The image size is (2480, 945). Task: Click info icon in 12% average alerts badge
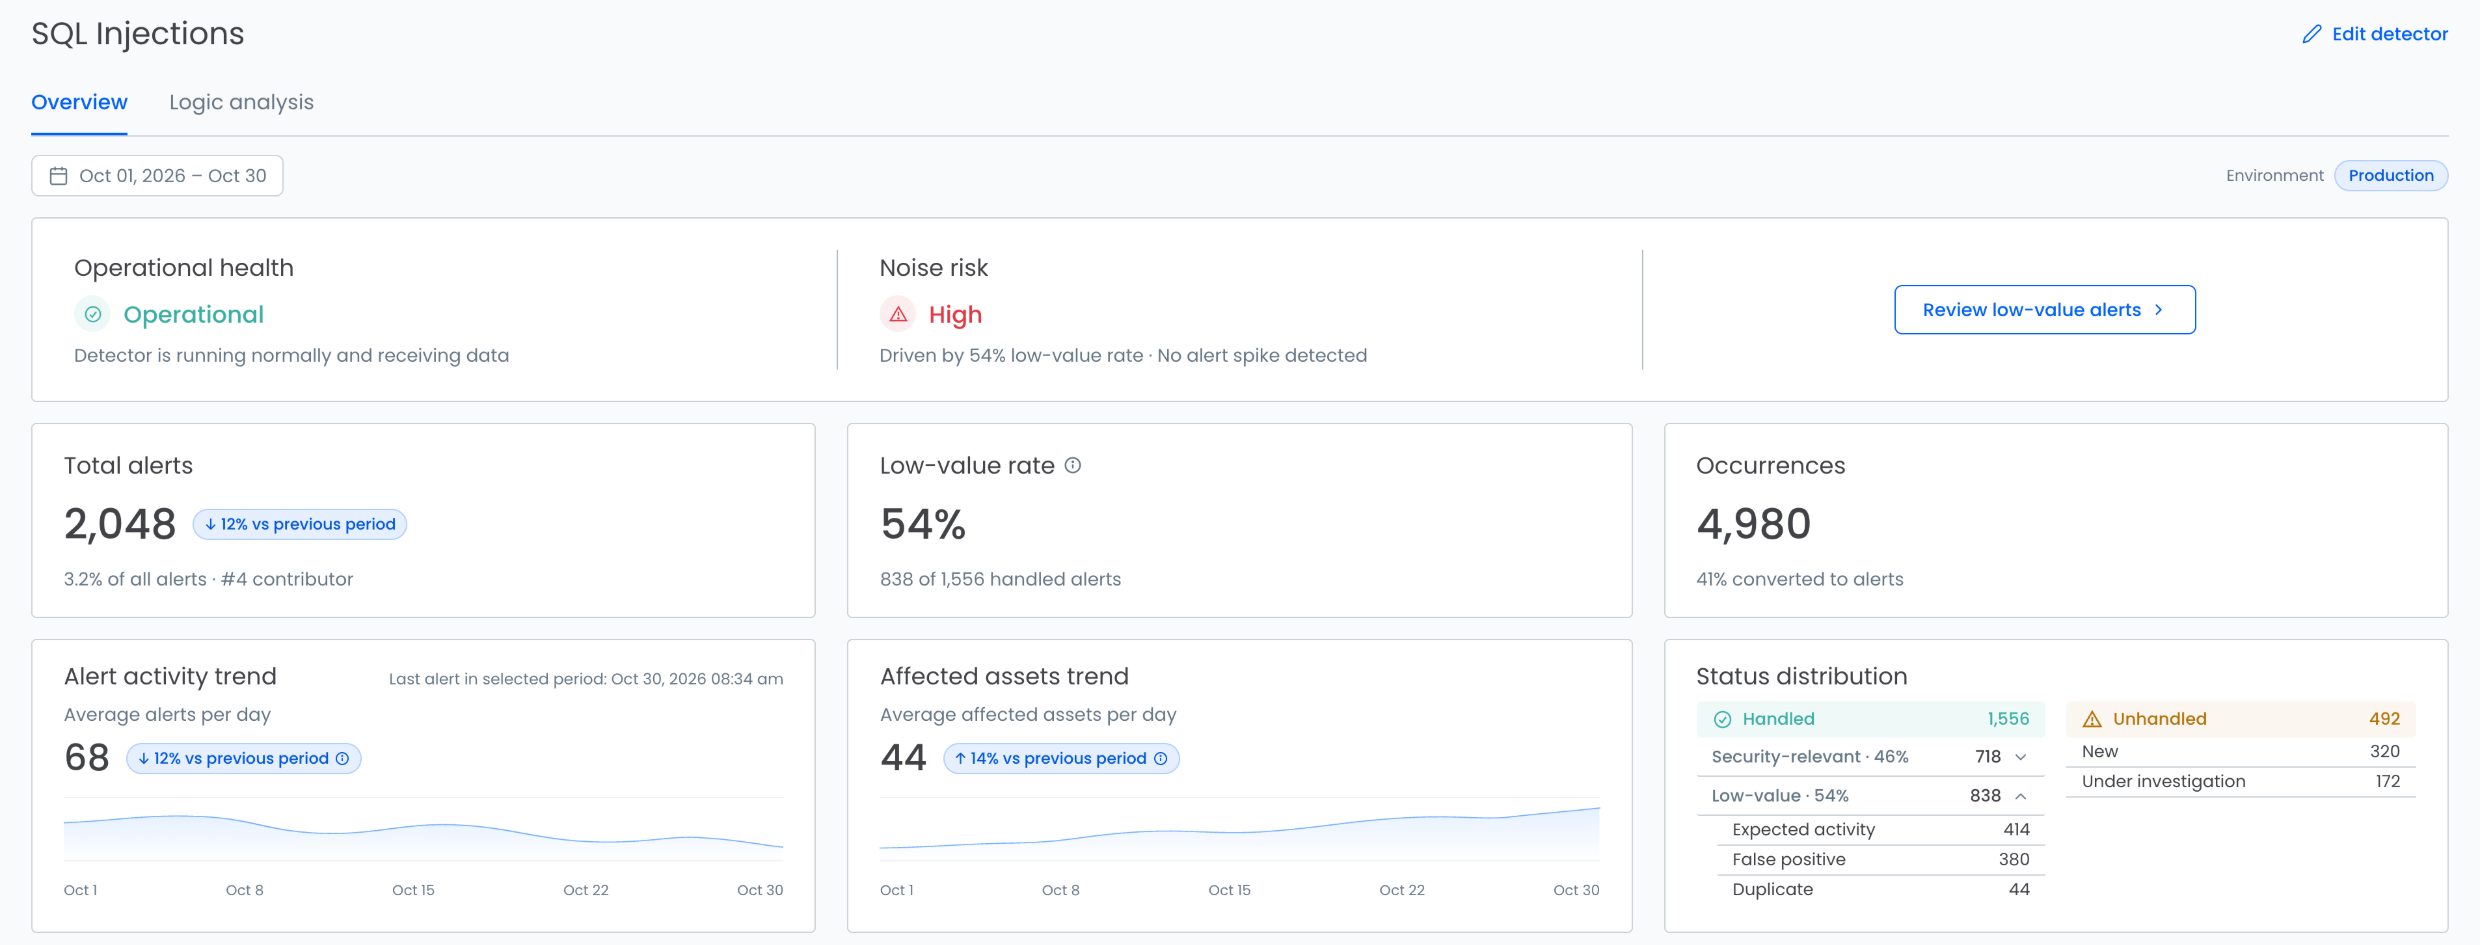click(x=343, y=759)
